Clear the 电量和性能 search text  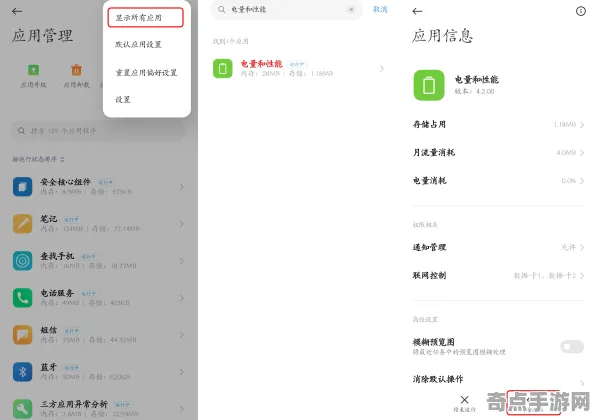[x=351, y=10]
